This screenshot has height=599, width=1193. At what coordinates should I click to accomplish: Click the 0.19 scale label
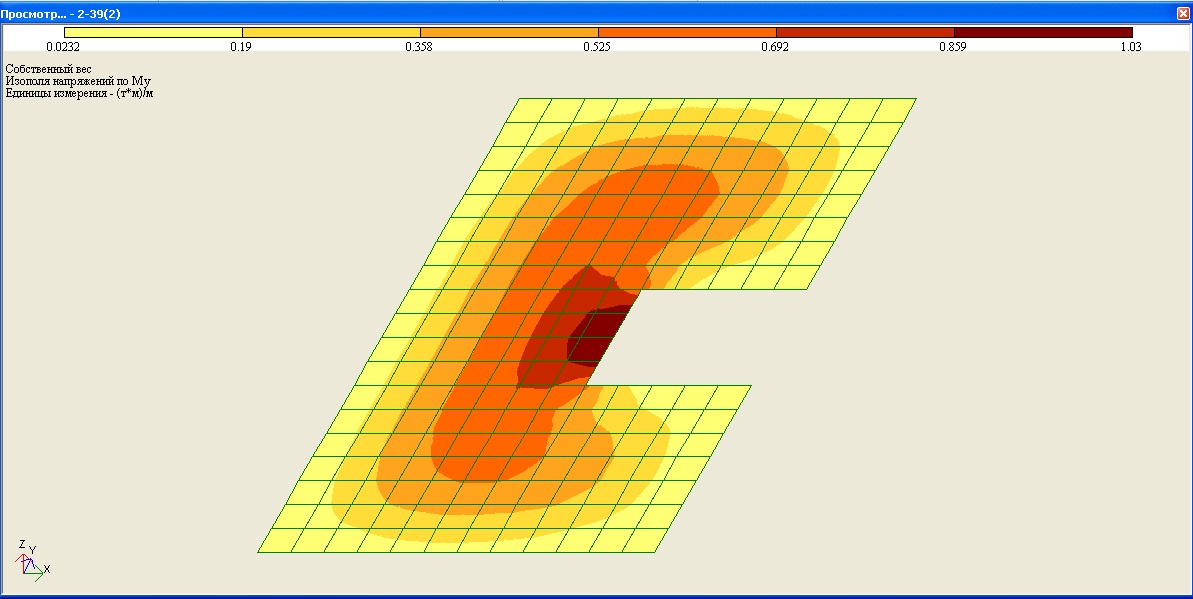240,46
